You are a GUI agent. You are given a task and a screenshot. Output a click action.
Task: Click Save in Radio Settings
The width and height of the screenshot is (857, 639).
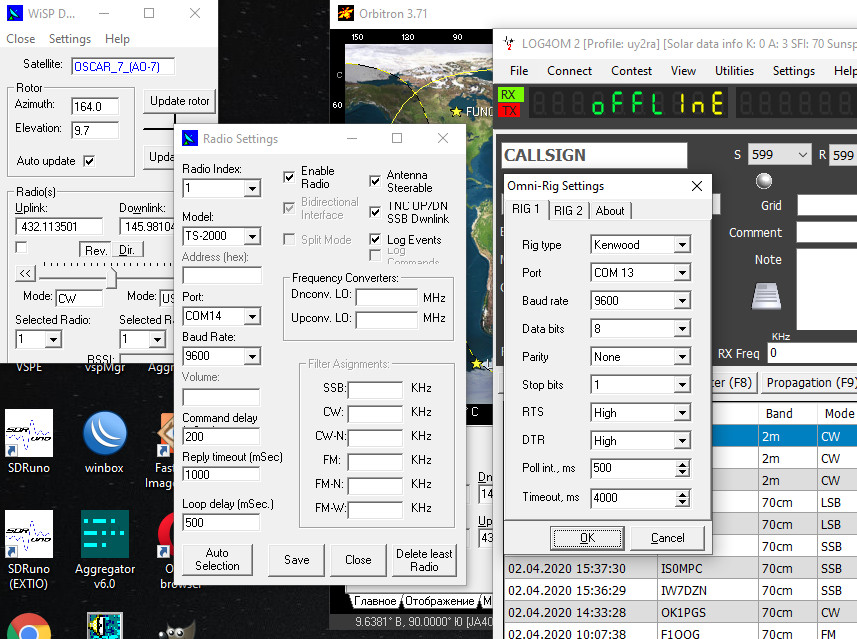point(297,560)
